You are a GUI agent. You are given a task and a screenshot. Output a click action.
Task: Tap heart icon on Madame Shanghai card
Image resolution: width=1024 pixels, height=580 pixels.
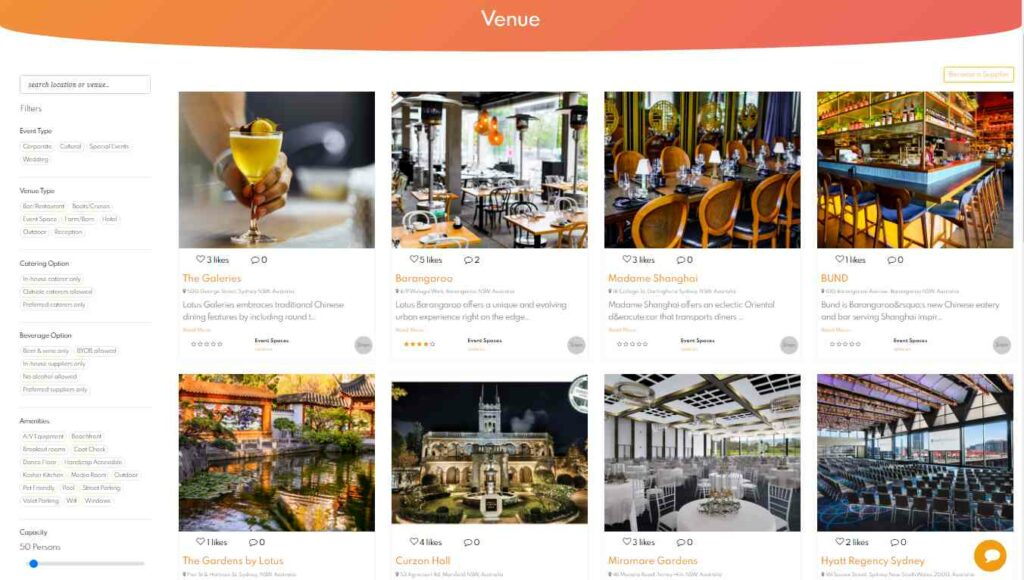[x=626, y=259]
